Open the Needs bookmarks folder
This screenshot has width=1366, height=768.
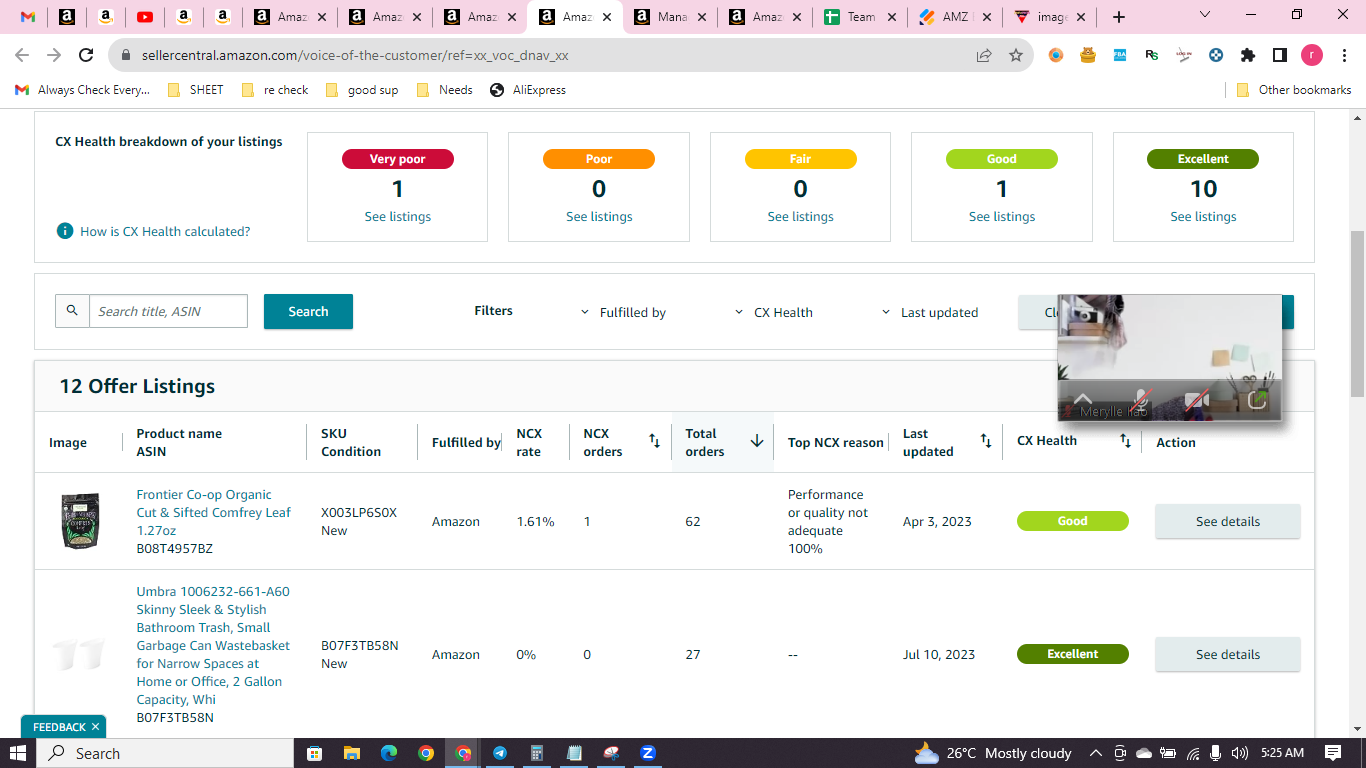[445, 90]
